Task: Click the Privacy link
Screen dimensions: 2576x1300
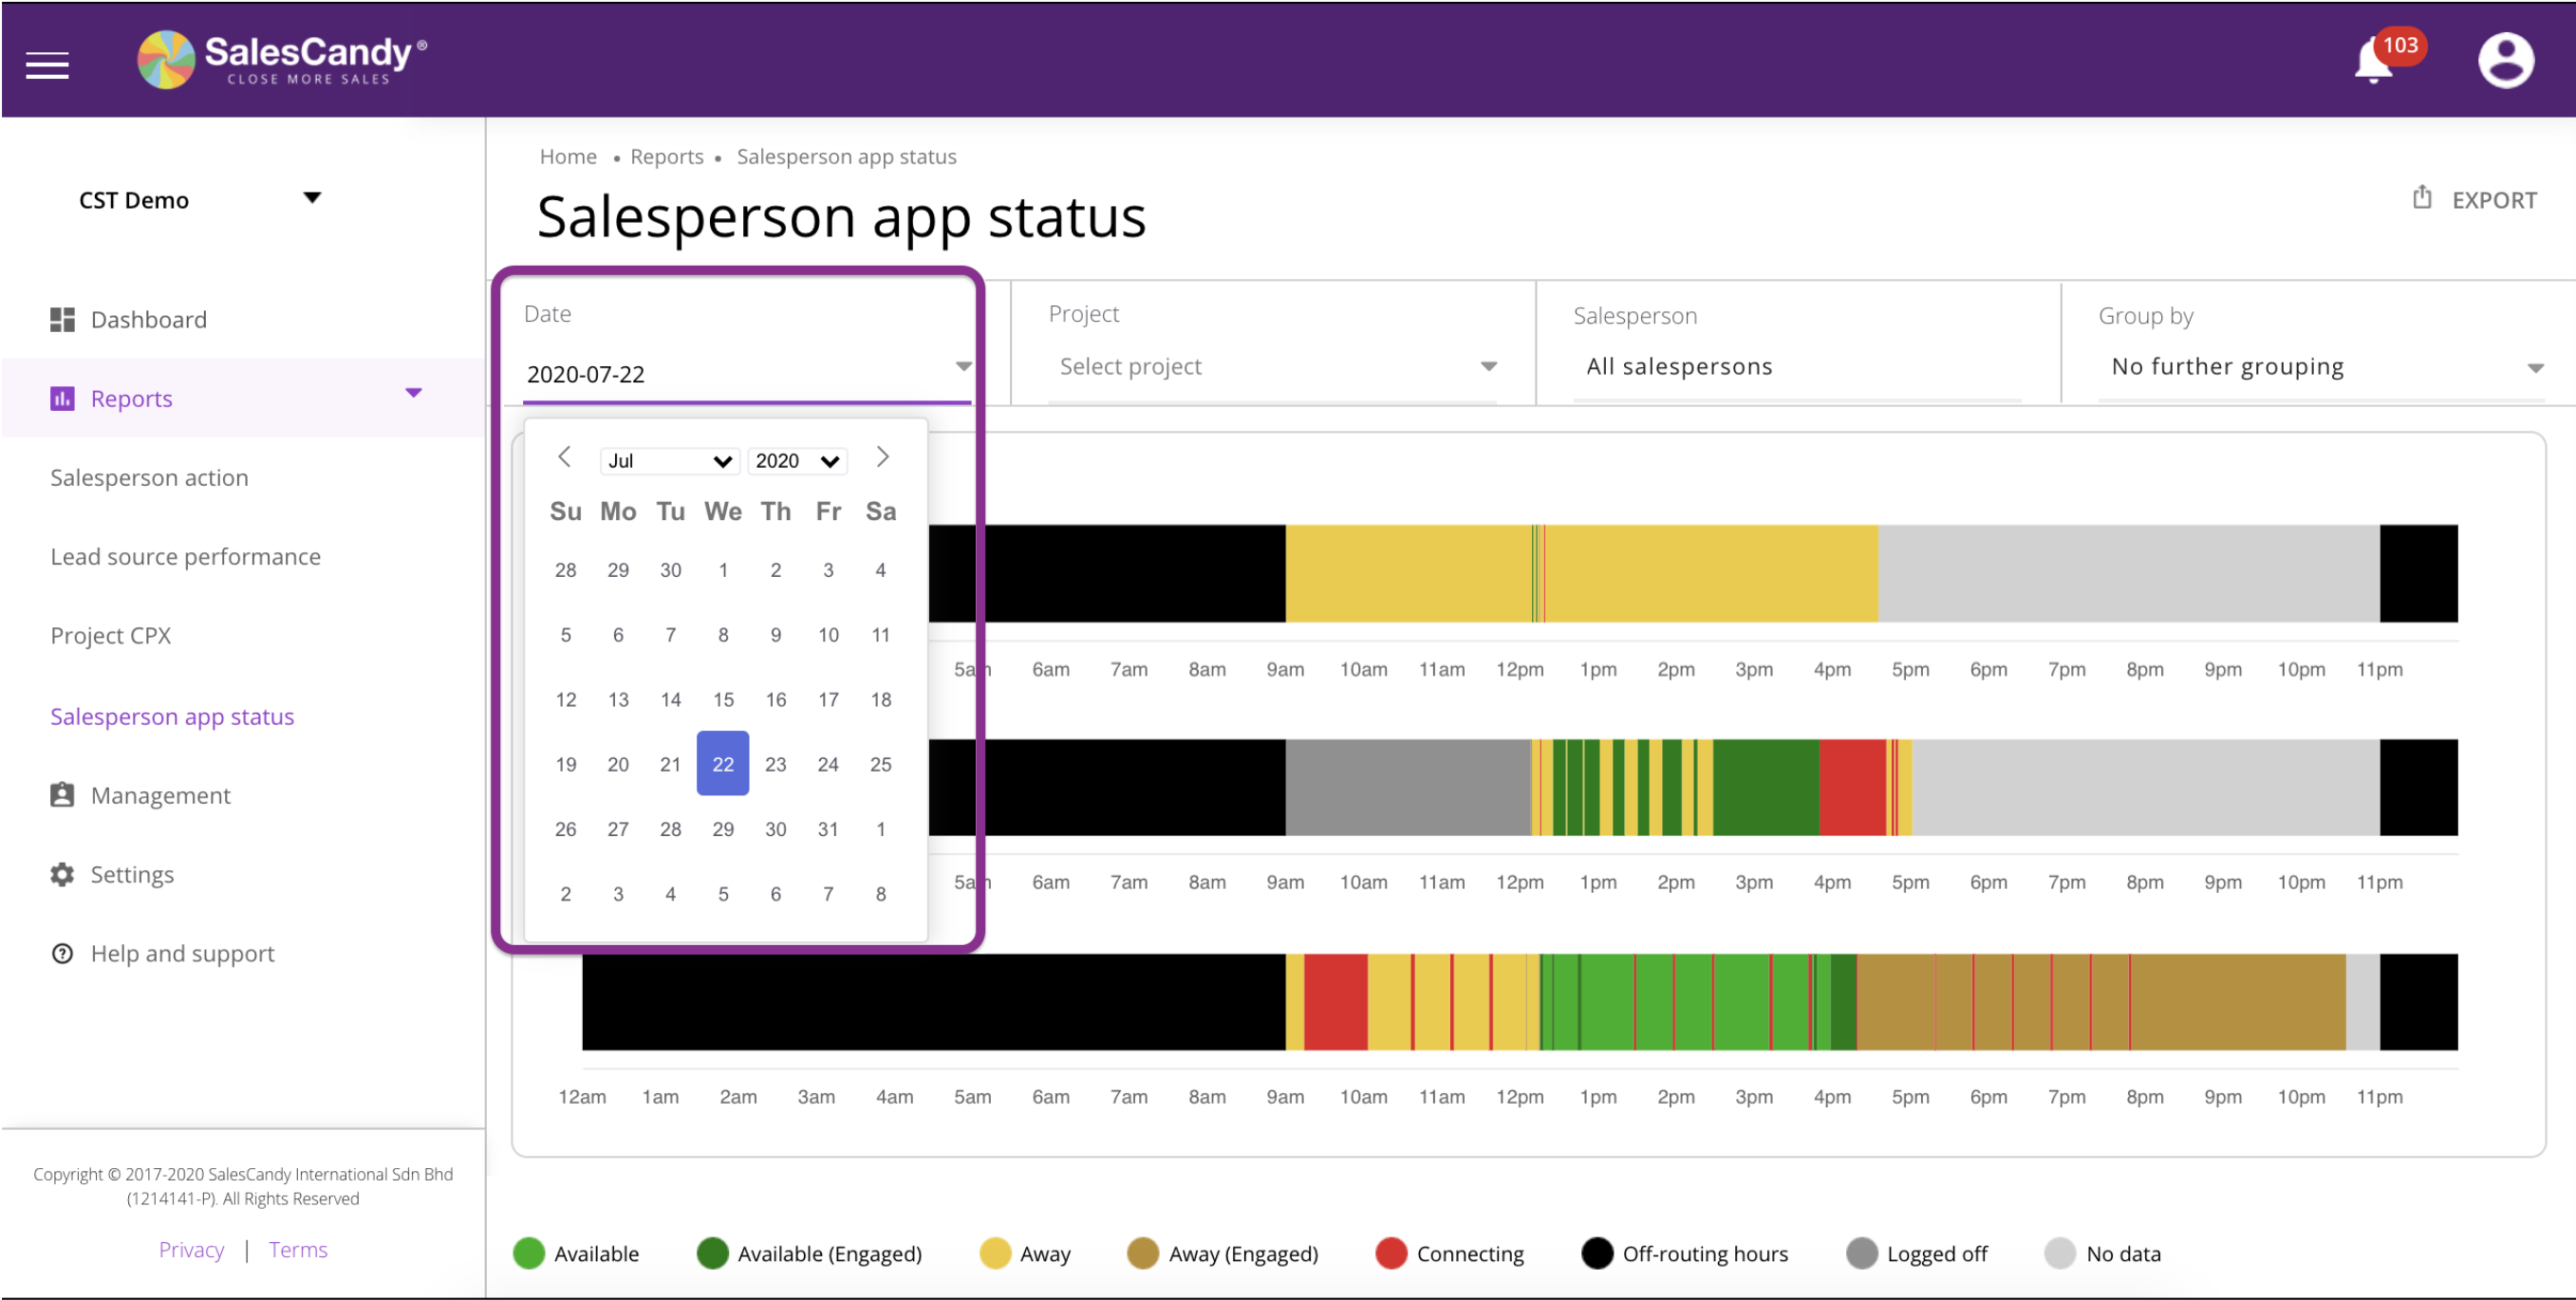Action: point(191,1249)
